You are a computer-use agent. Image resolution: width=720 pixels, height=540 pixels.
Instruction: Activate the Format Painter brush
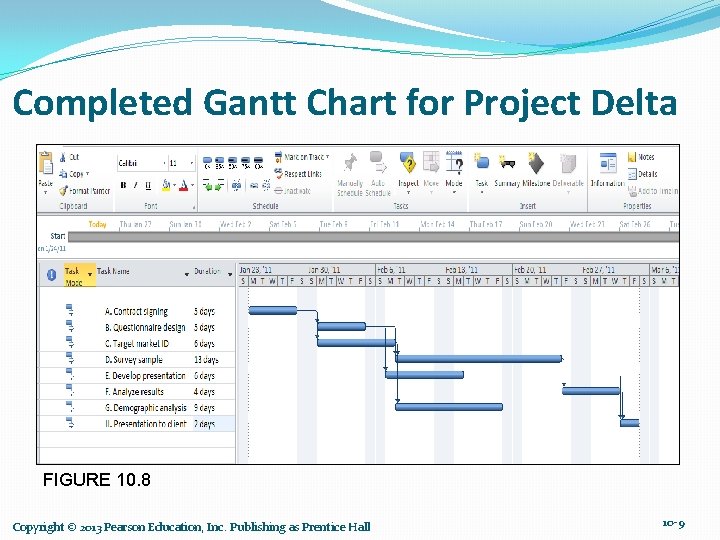[x=63, y=191]
